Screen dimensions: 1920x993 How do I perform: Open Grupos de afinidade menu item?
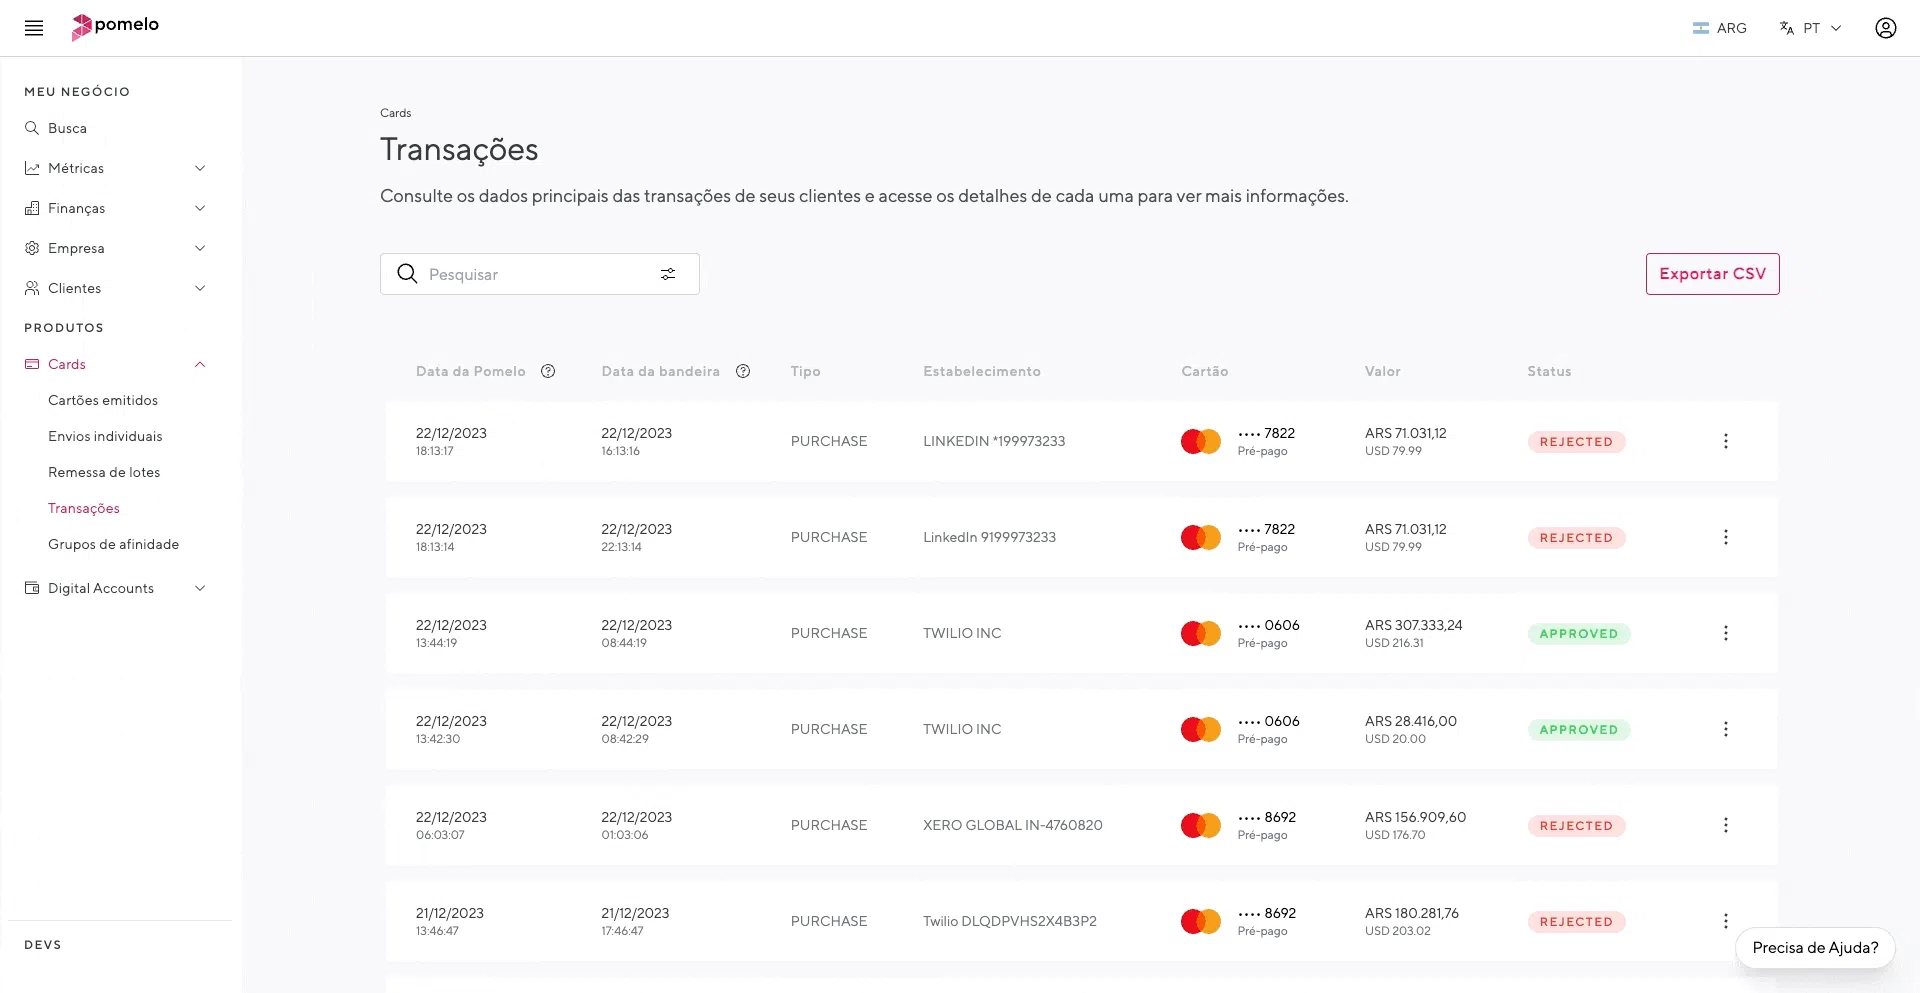pos(113,544)
